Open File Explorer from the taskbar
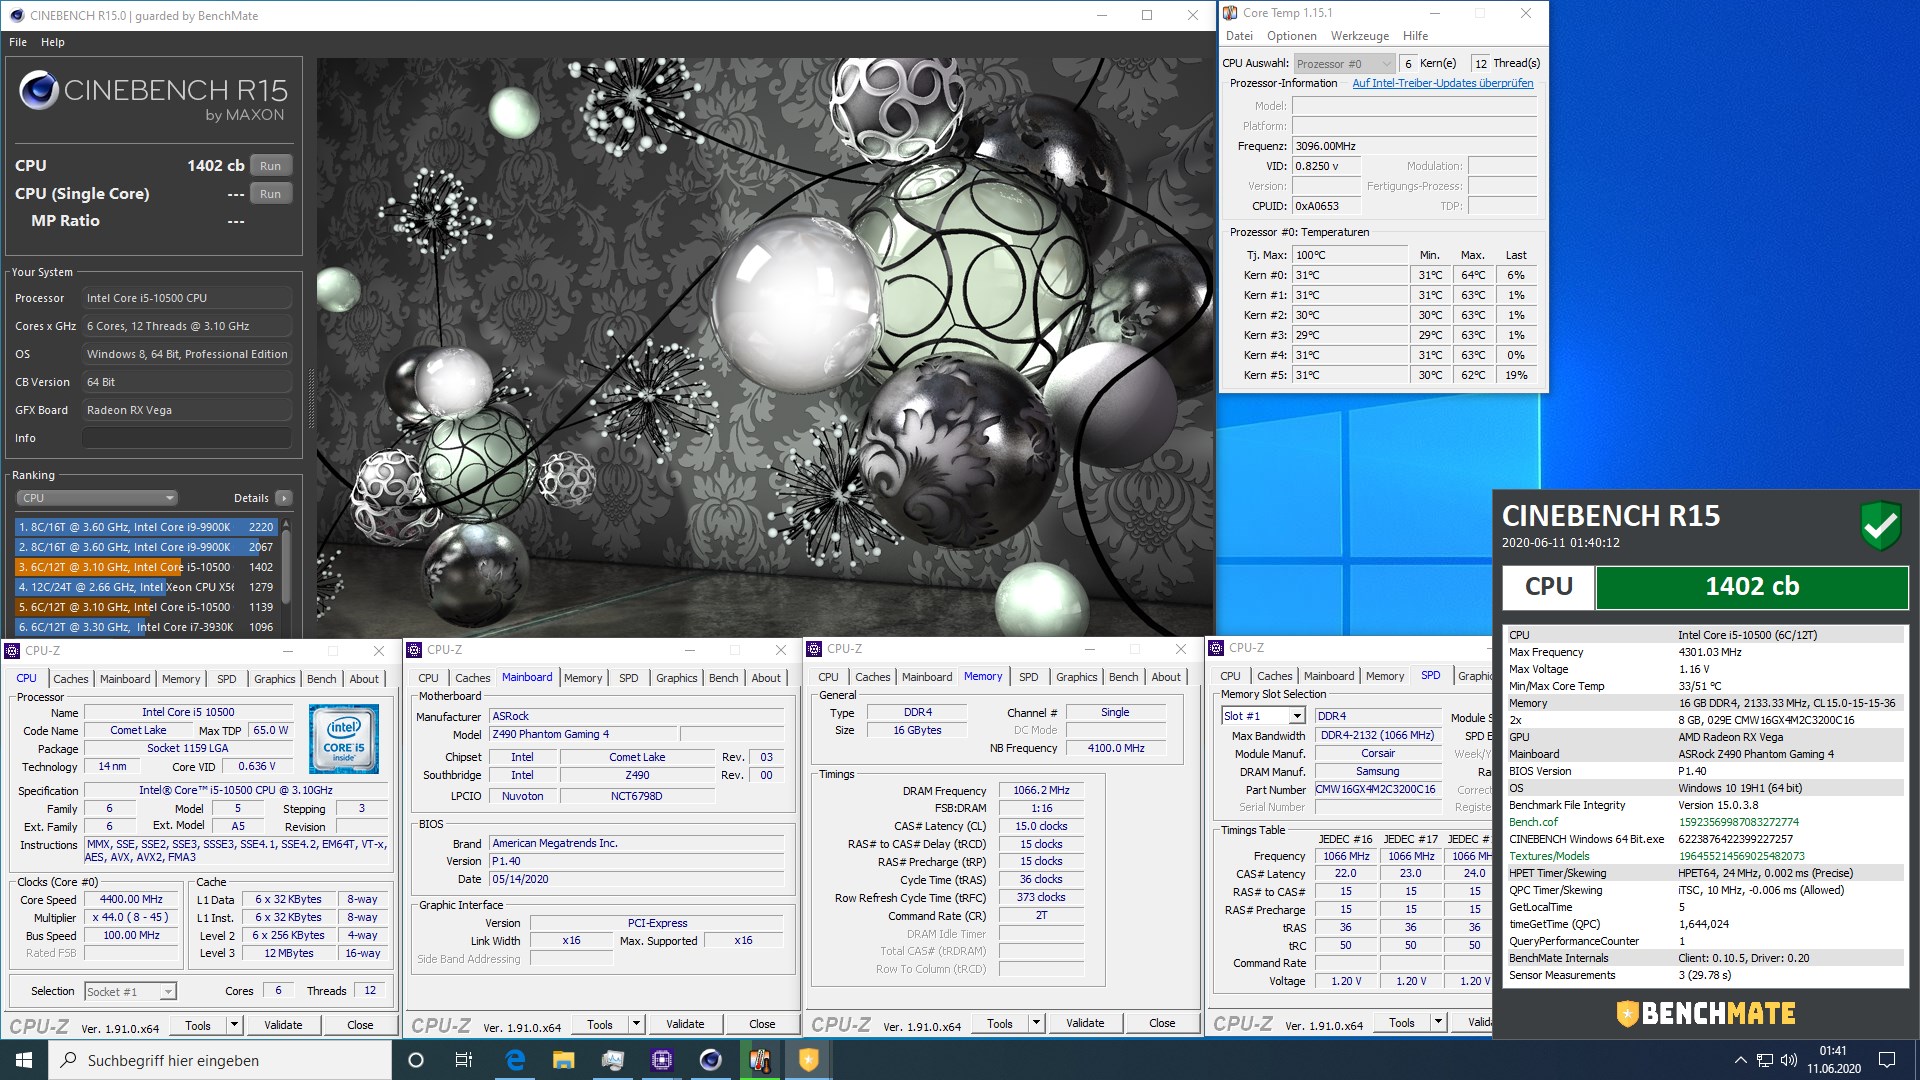 coord(564,1060)
